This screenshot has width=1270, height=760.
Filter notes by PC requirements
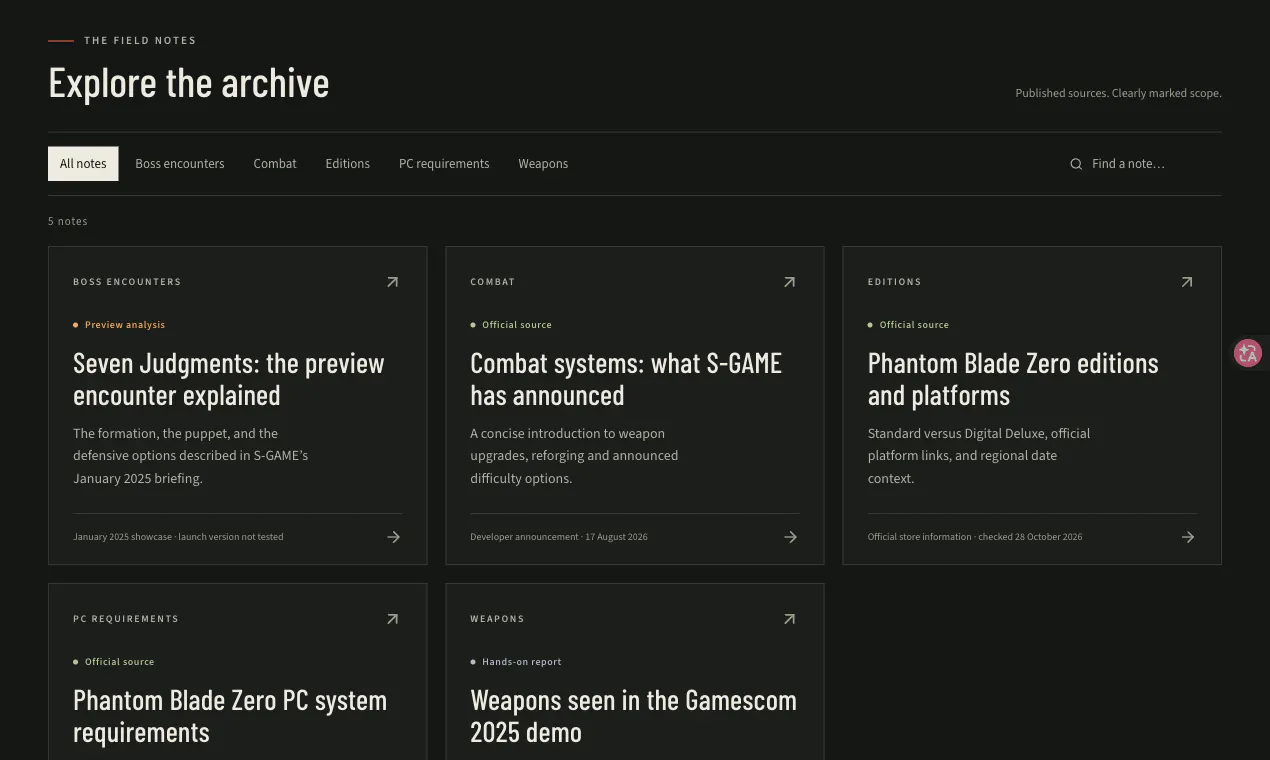point(444,164)
